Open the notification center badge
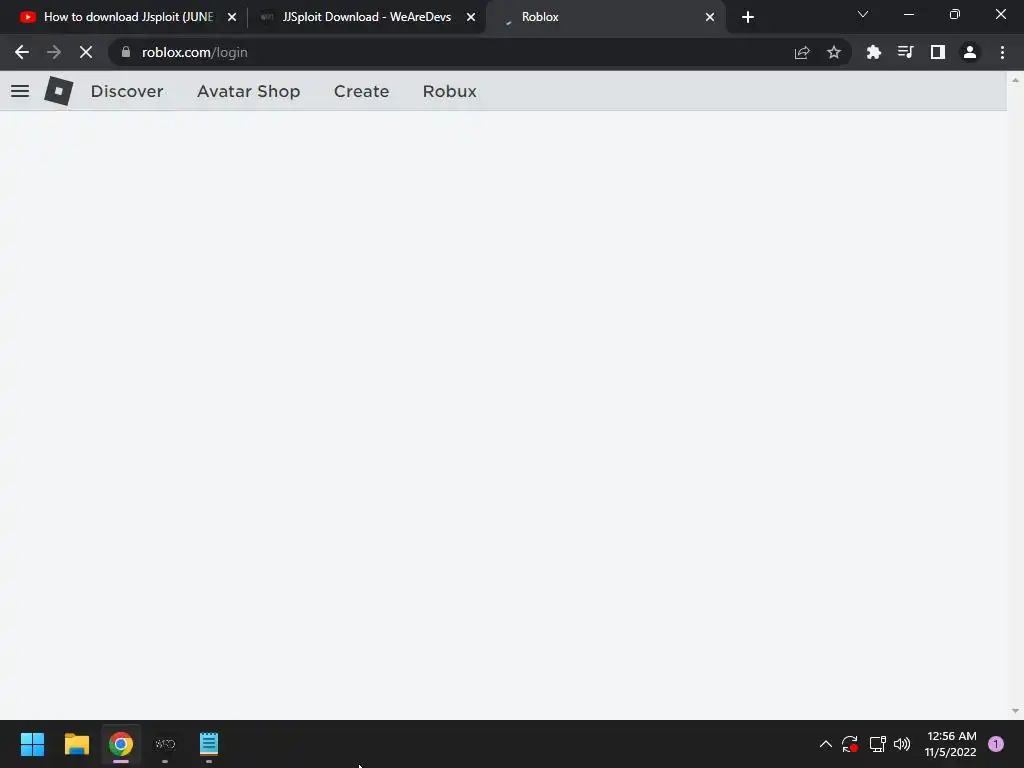The width and height of the screenshot is (1024, 768). tap(996, 744)
